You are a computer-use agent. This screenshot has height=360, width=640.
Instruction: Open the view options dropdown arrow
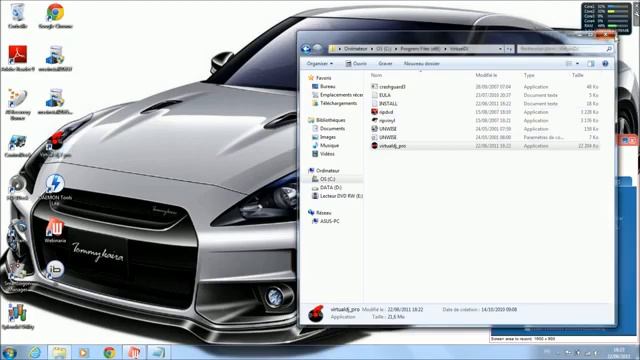577,64
